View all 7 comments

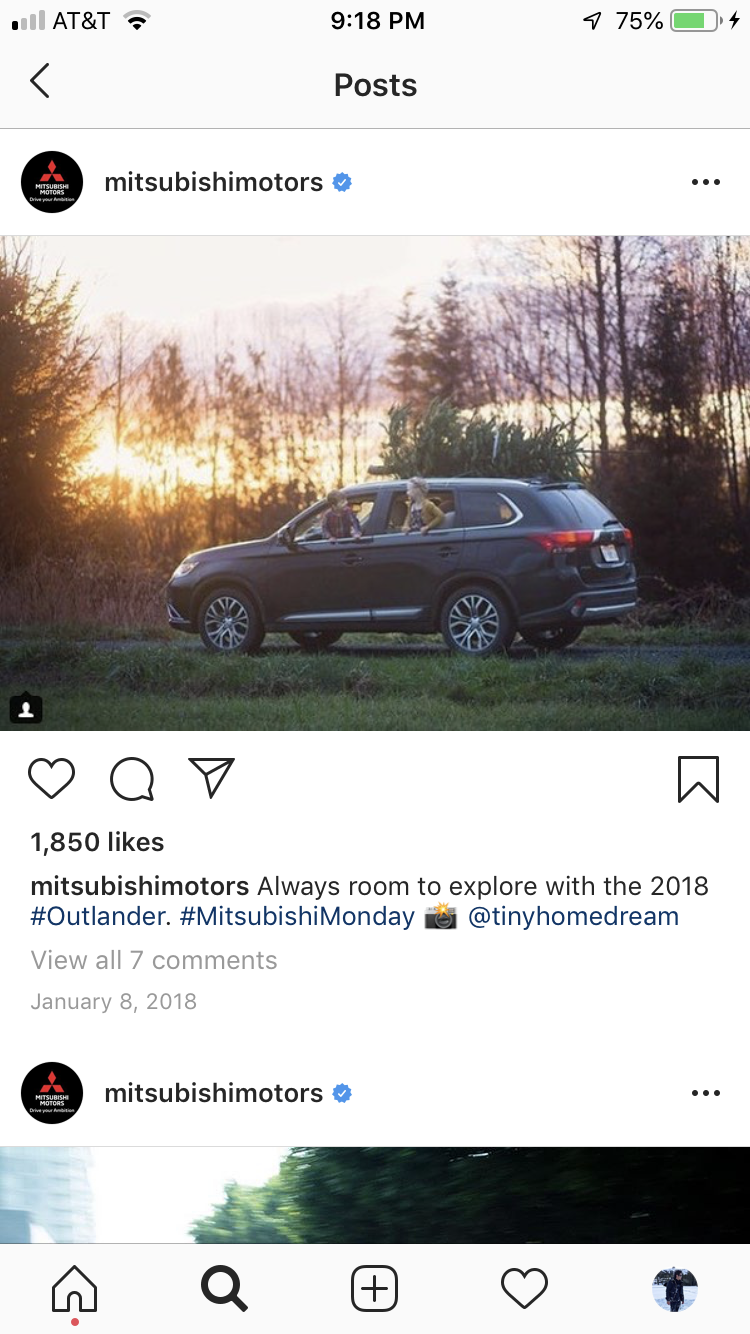pos(154,960)
